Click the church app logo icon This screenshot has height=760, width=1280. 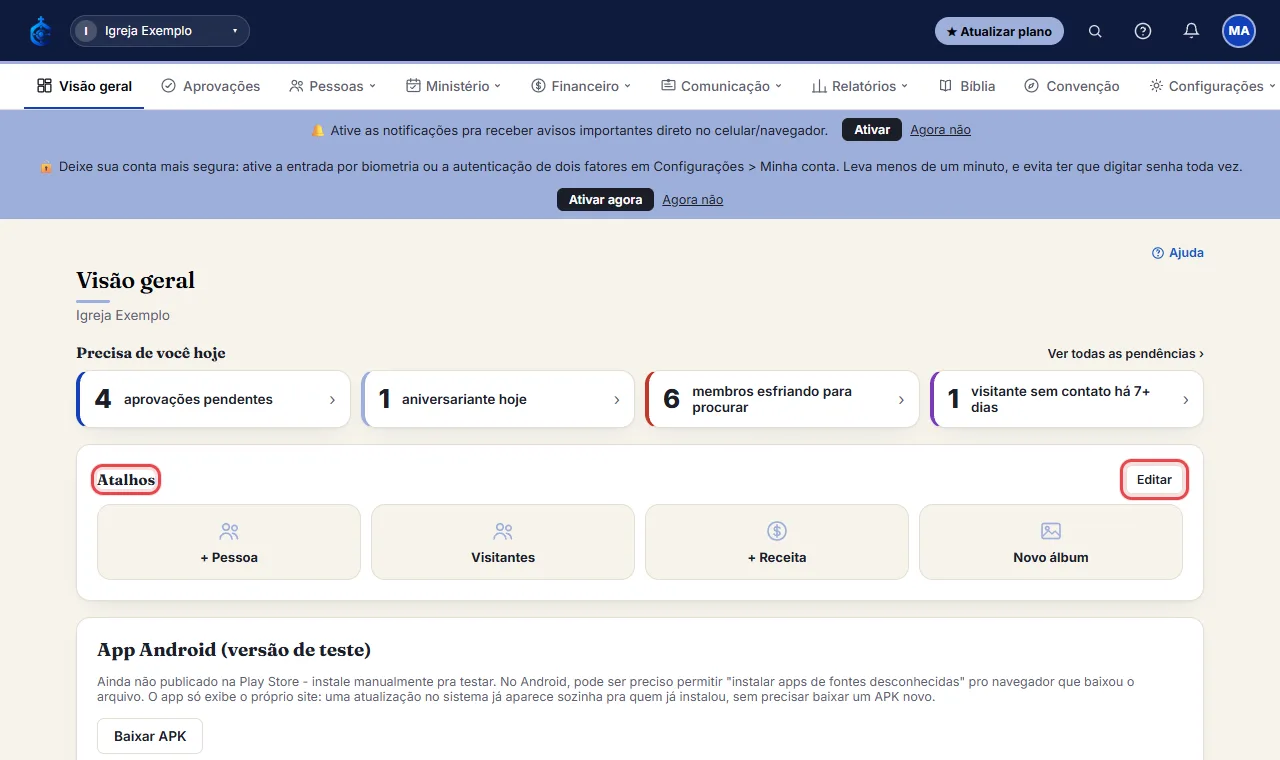click(x=41, y=31)
